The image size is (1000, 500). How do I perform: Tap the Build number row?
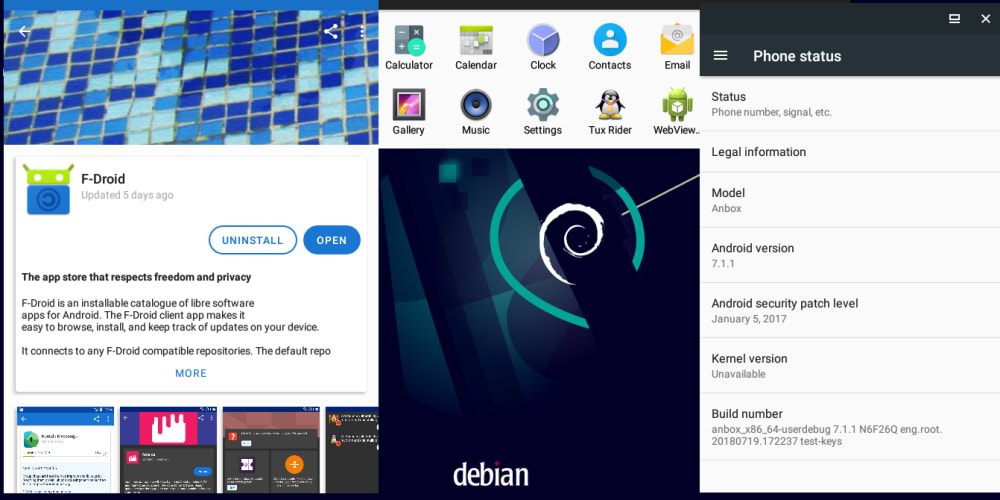(849, 427)
